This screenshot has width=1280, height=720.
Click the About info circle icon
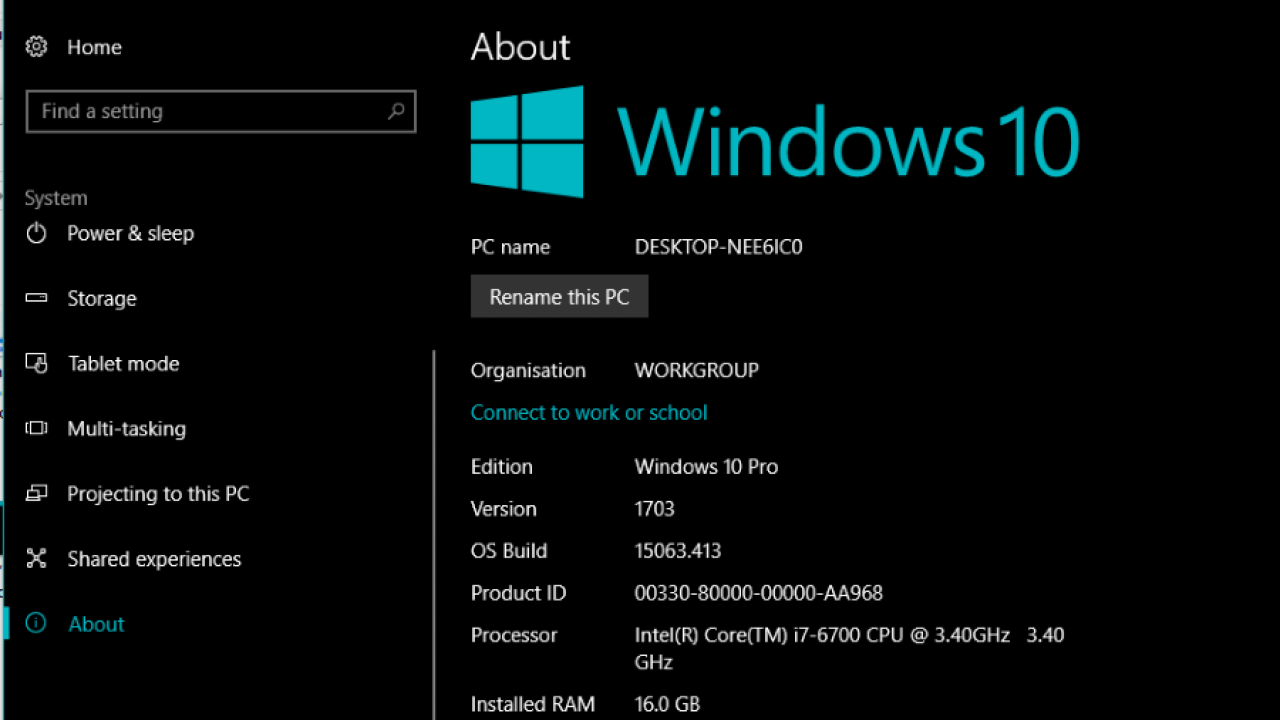tap(36, 623)
